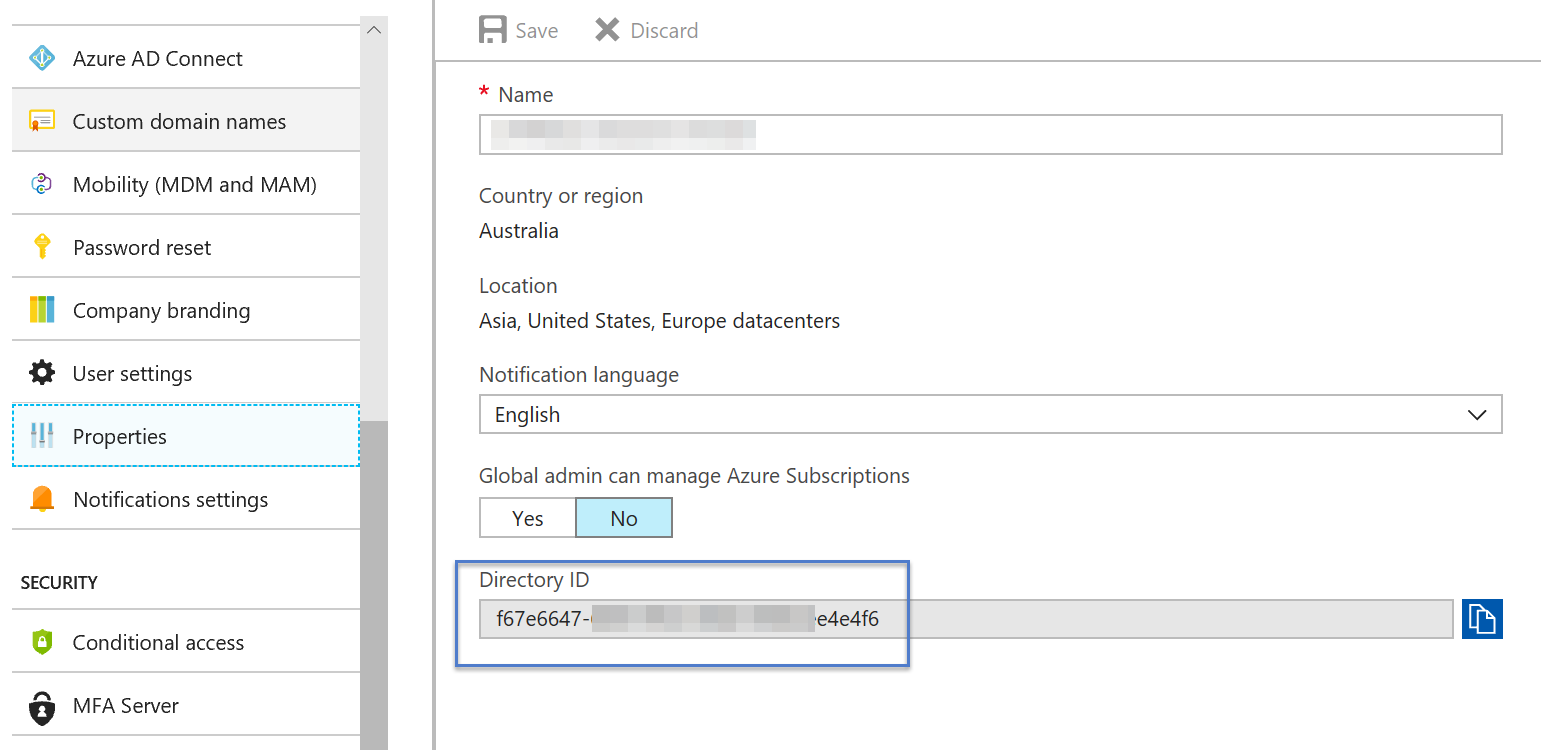The height and width of the screenshot is (750, 1541).
Task: Set Global admin manage subscriptions to Yes
Action: point(527,518)
